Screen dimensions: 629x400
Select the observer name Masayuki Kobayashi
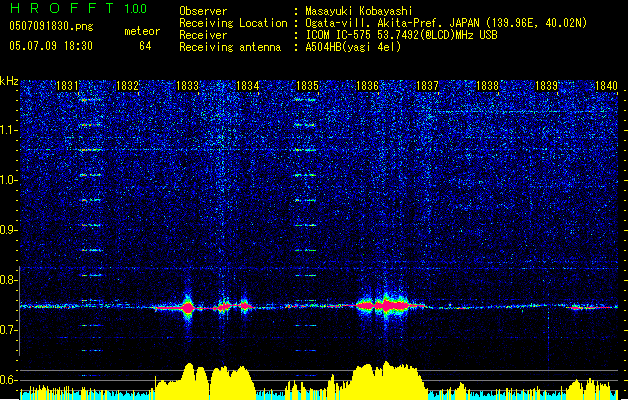[359, 11]
